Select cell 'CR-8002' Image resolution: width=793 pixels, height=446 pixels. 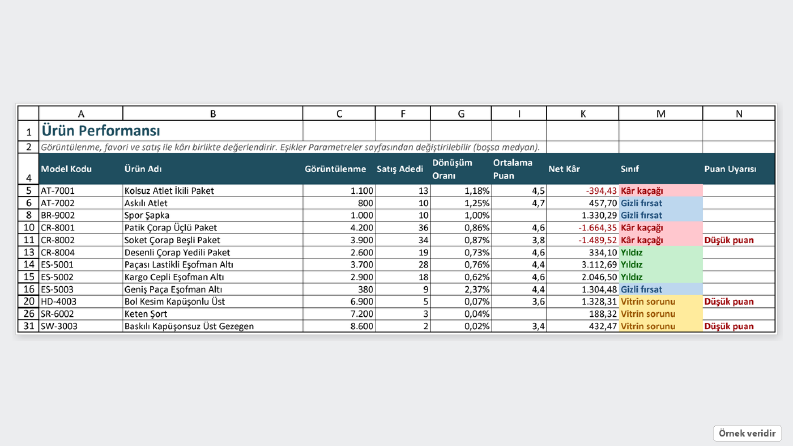81,240
